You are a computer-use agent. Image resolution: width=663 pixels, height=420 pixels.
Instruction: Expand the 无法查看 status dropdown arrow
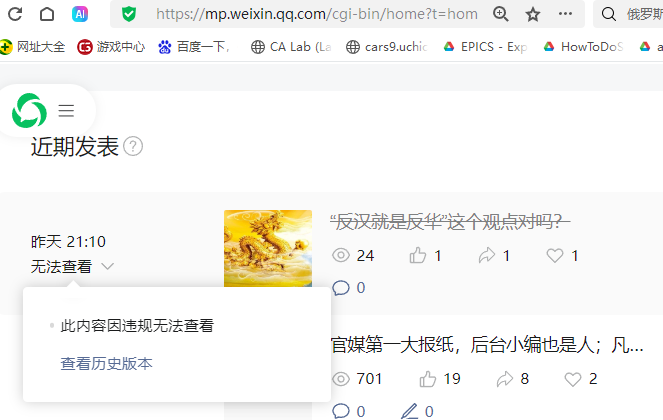pyautogui.click(x=108, y=266)
